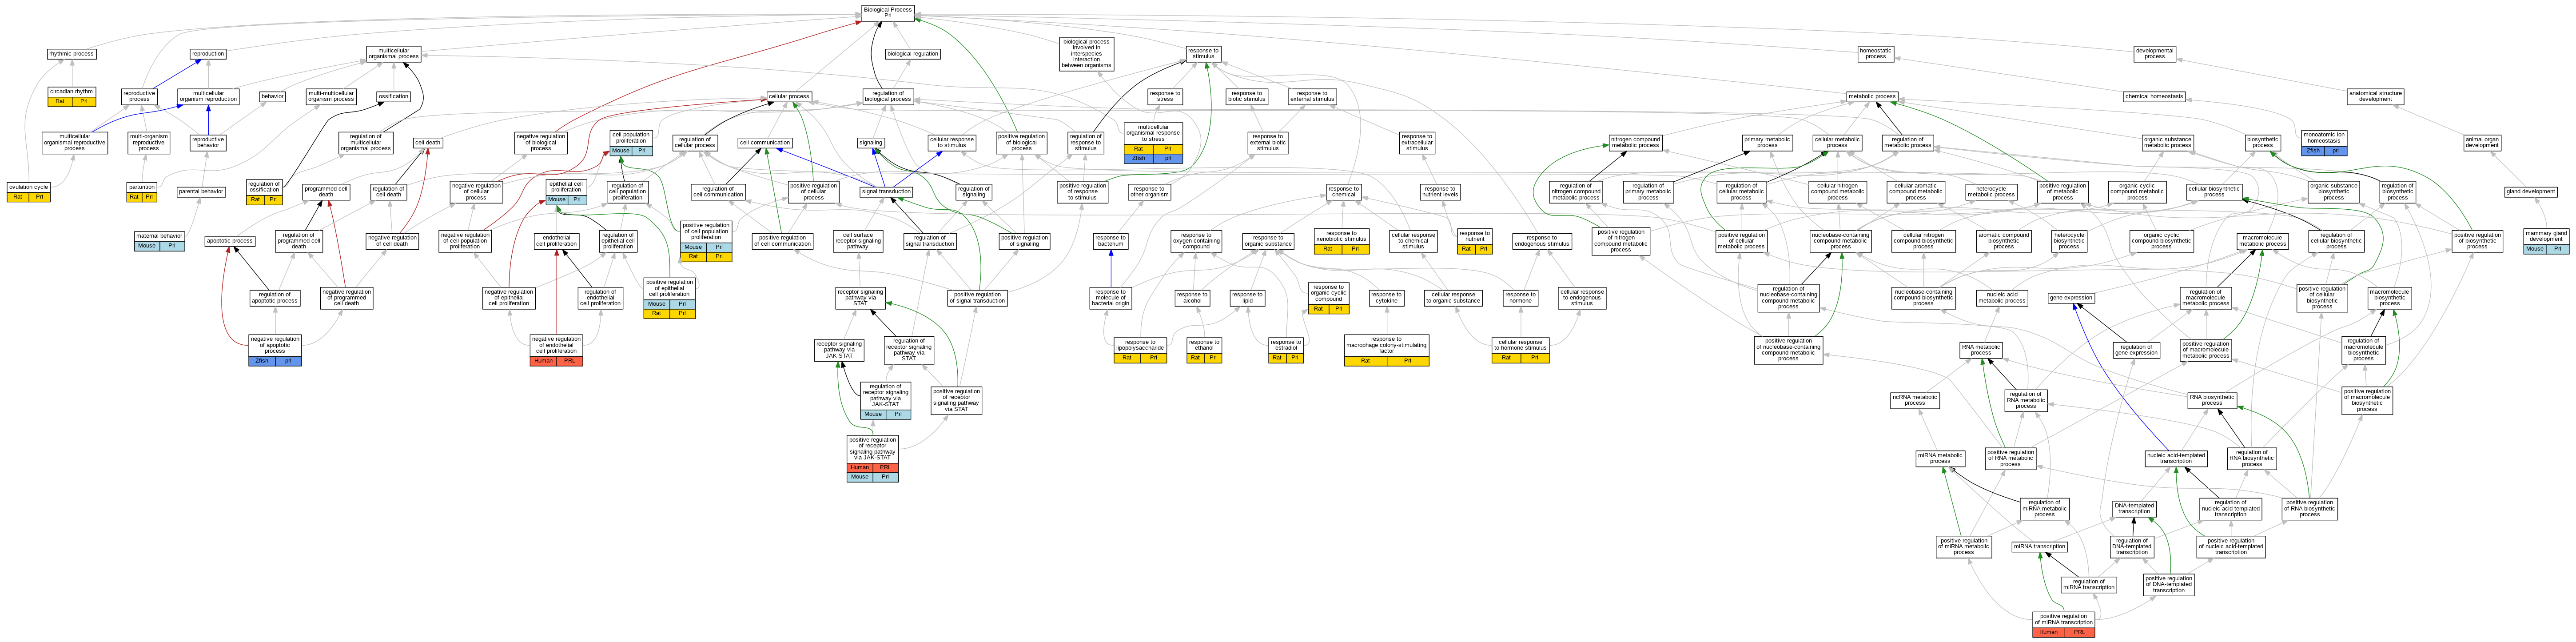The image size is (2576, 642).
Task: Click the 'ncRNA metabolic process' node
Action: (x=1914, y=401)
